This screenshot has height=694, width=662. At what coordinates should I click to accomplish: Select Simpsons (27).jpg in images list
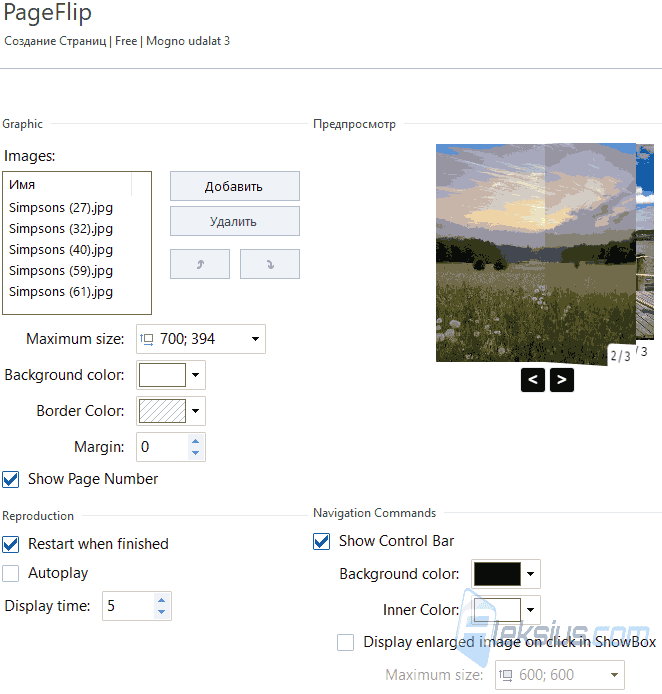click(x=61, y=208)
